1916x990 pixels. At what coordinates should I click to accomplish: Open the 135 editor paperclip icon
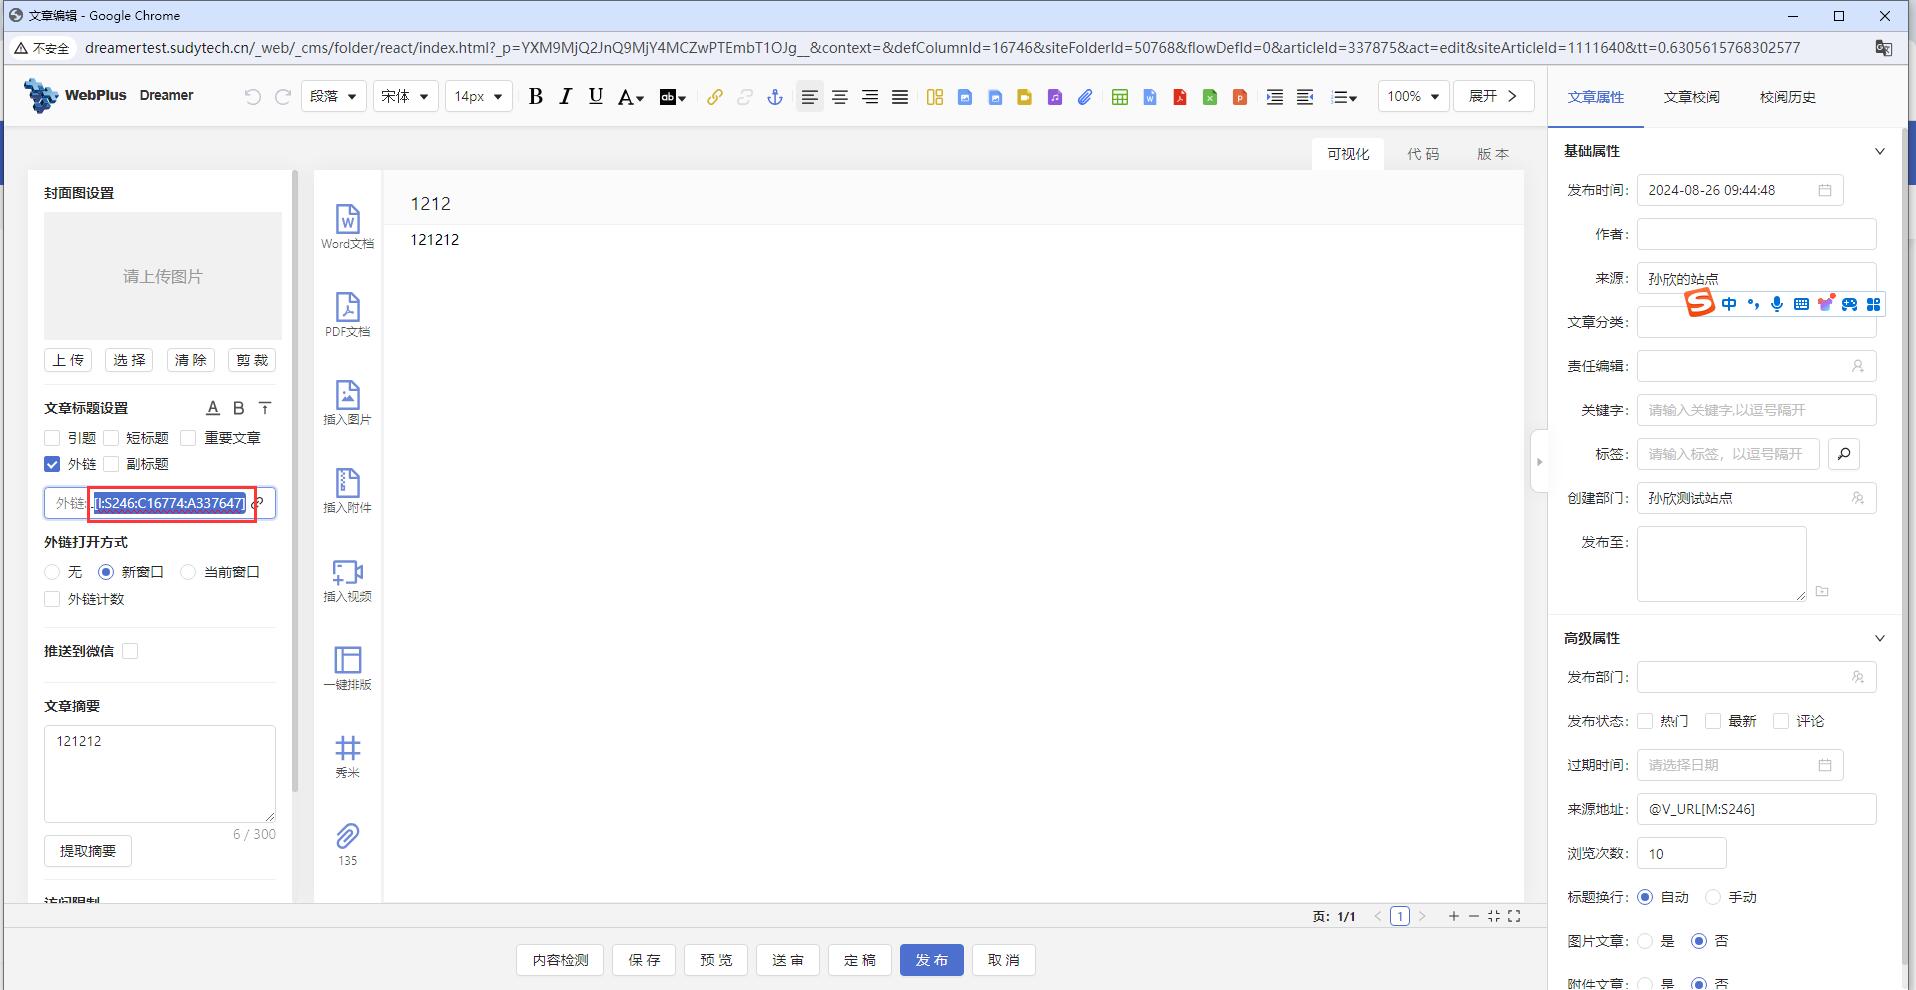click(347, 844)
